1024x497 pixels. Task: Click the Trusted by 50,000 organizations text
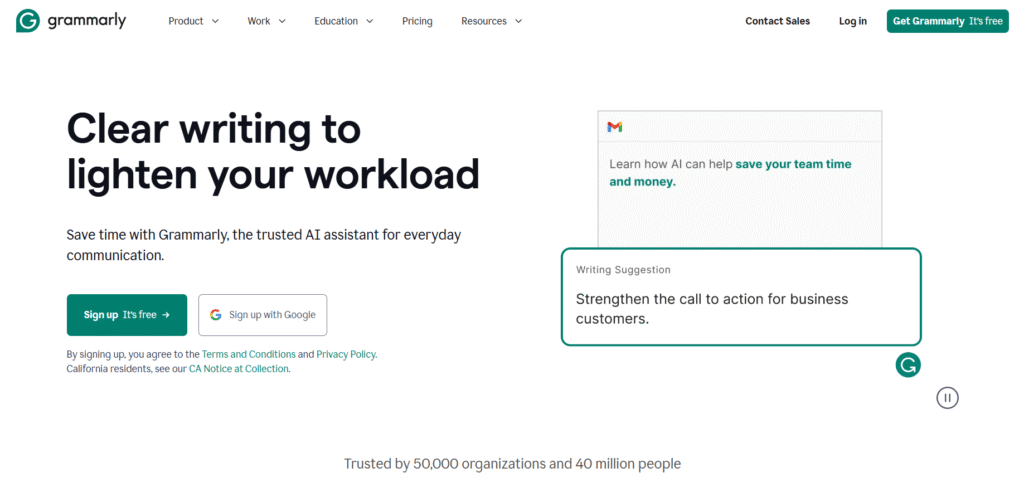(512, 464)
